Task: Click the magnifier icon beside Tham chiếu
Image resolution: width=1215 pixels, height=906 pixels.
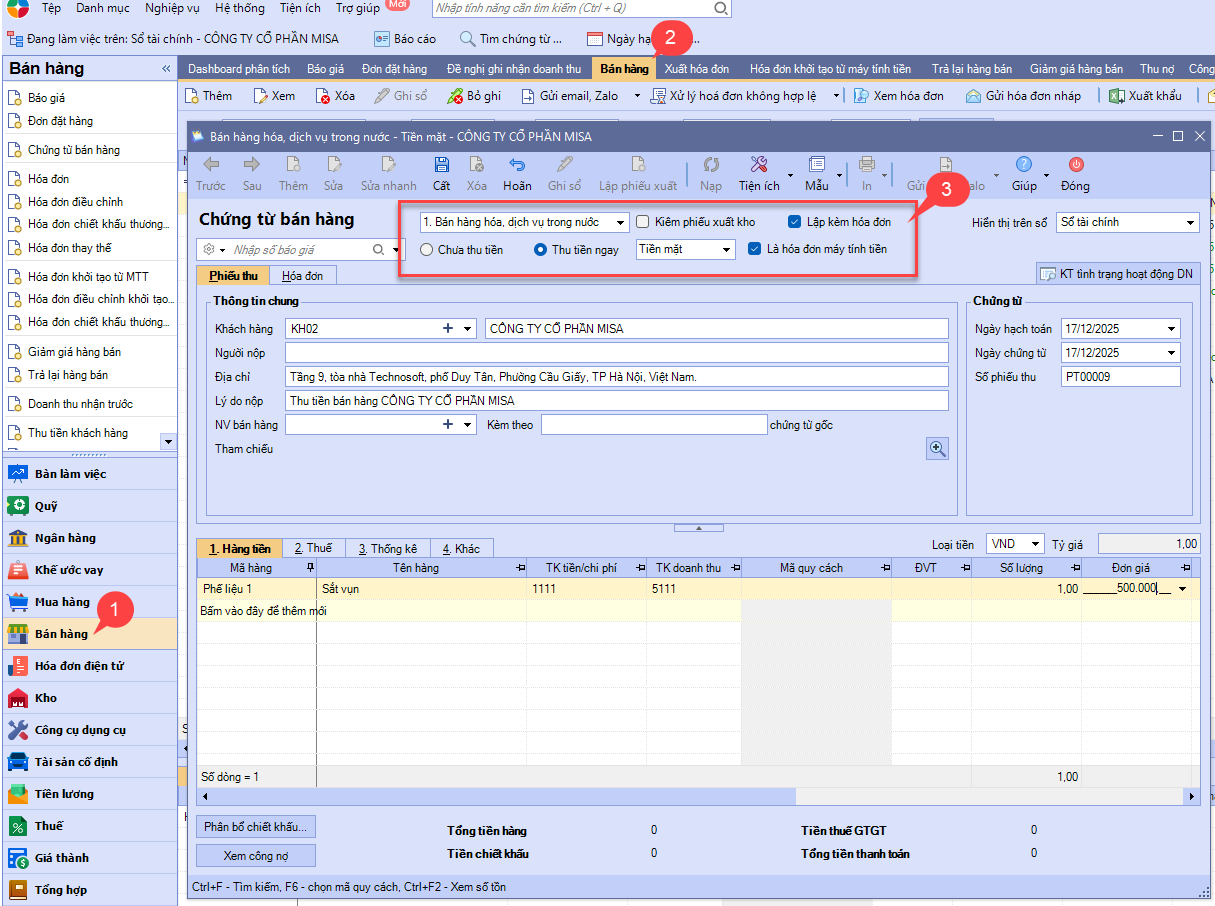Action: click(x=937, y=449)
